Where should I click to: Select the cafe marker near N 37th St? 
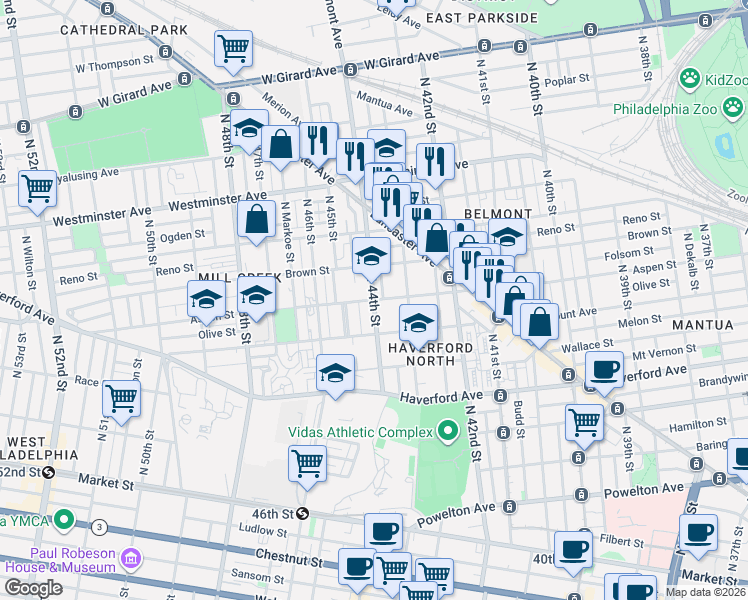(698, 537)
